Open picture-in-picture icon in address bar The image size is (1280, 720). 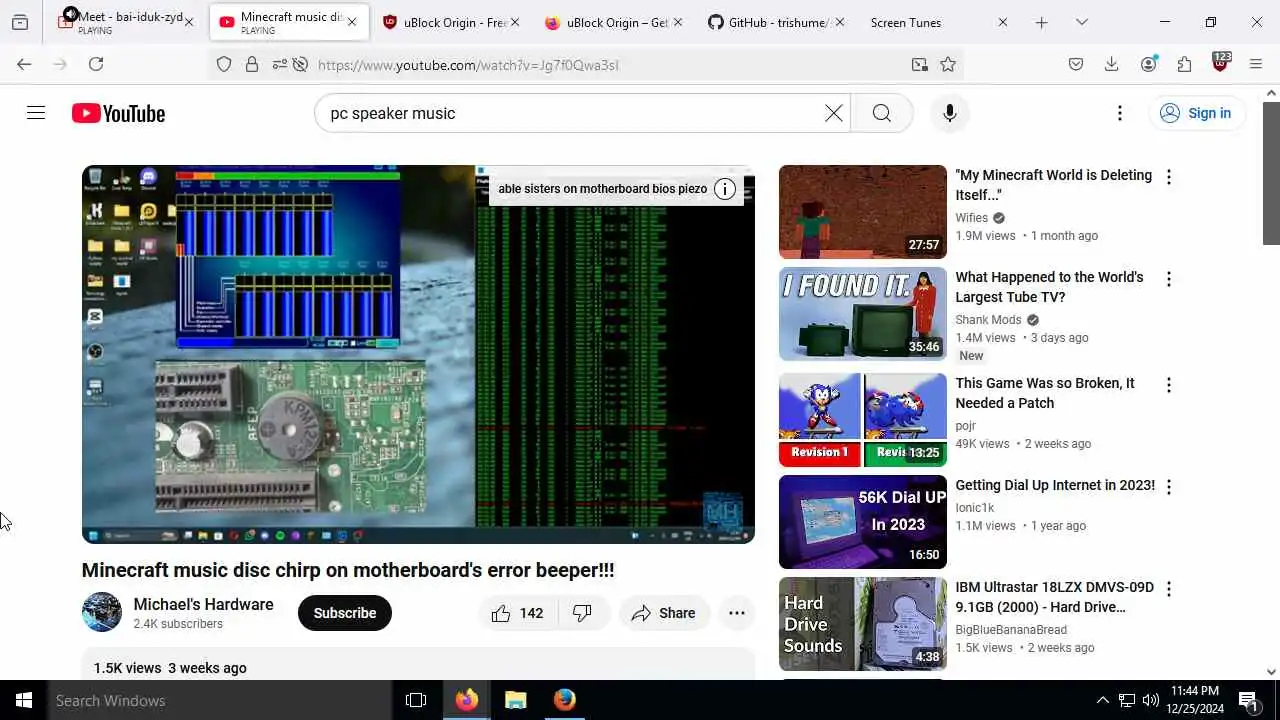tap(919, 64)
